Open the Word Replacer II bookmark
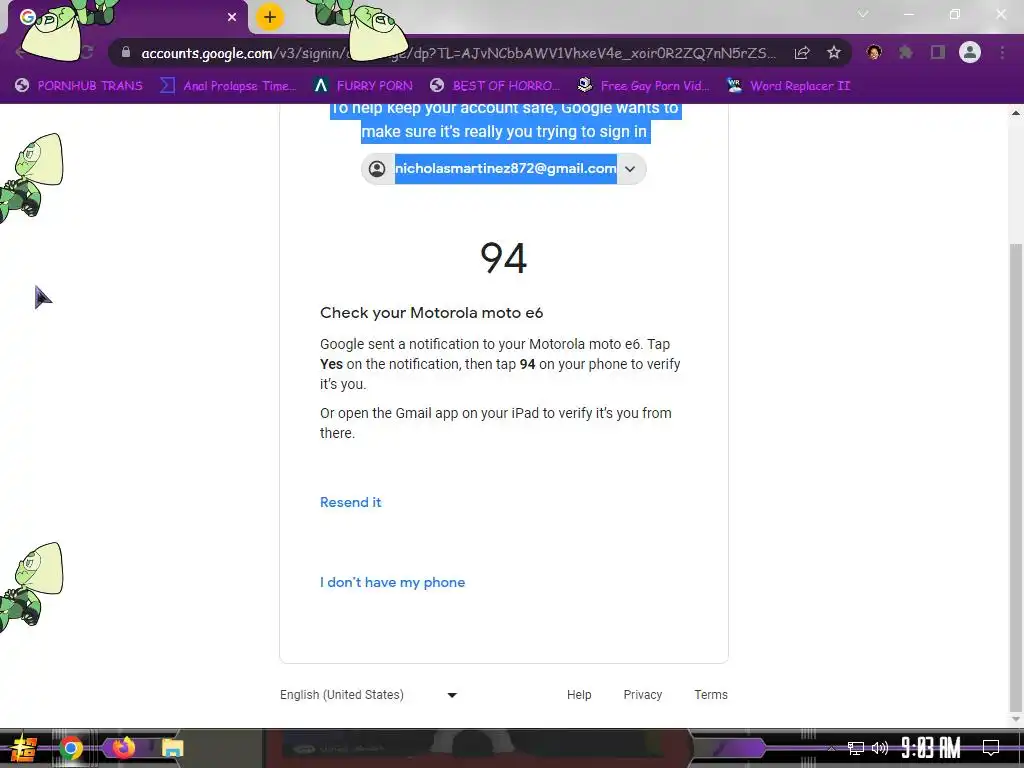This screenshot has width=1024, height=768. [789, 86]
